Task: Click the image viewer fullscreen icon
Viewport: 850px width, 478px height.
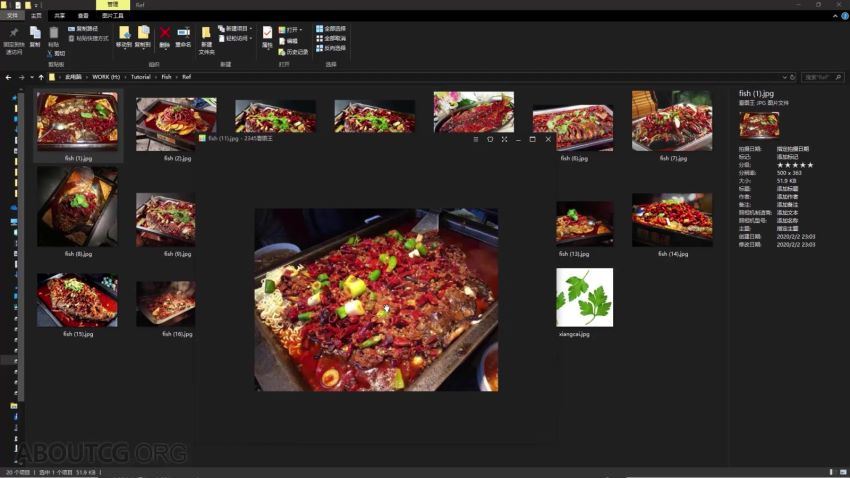Action: click(x=504, y=139)
